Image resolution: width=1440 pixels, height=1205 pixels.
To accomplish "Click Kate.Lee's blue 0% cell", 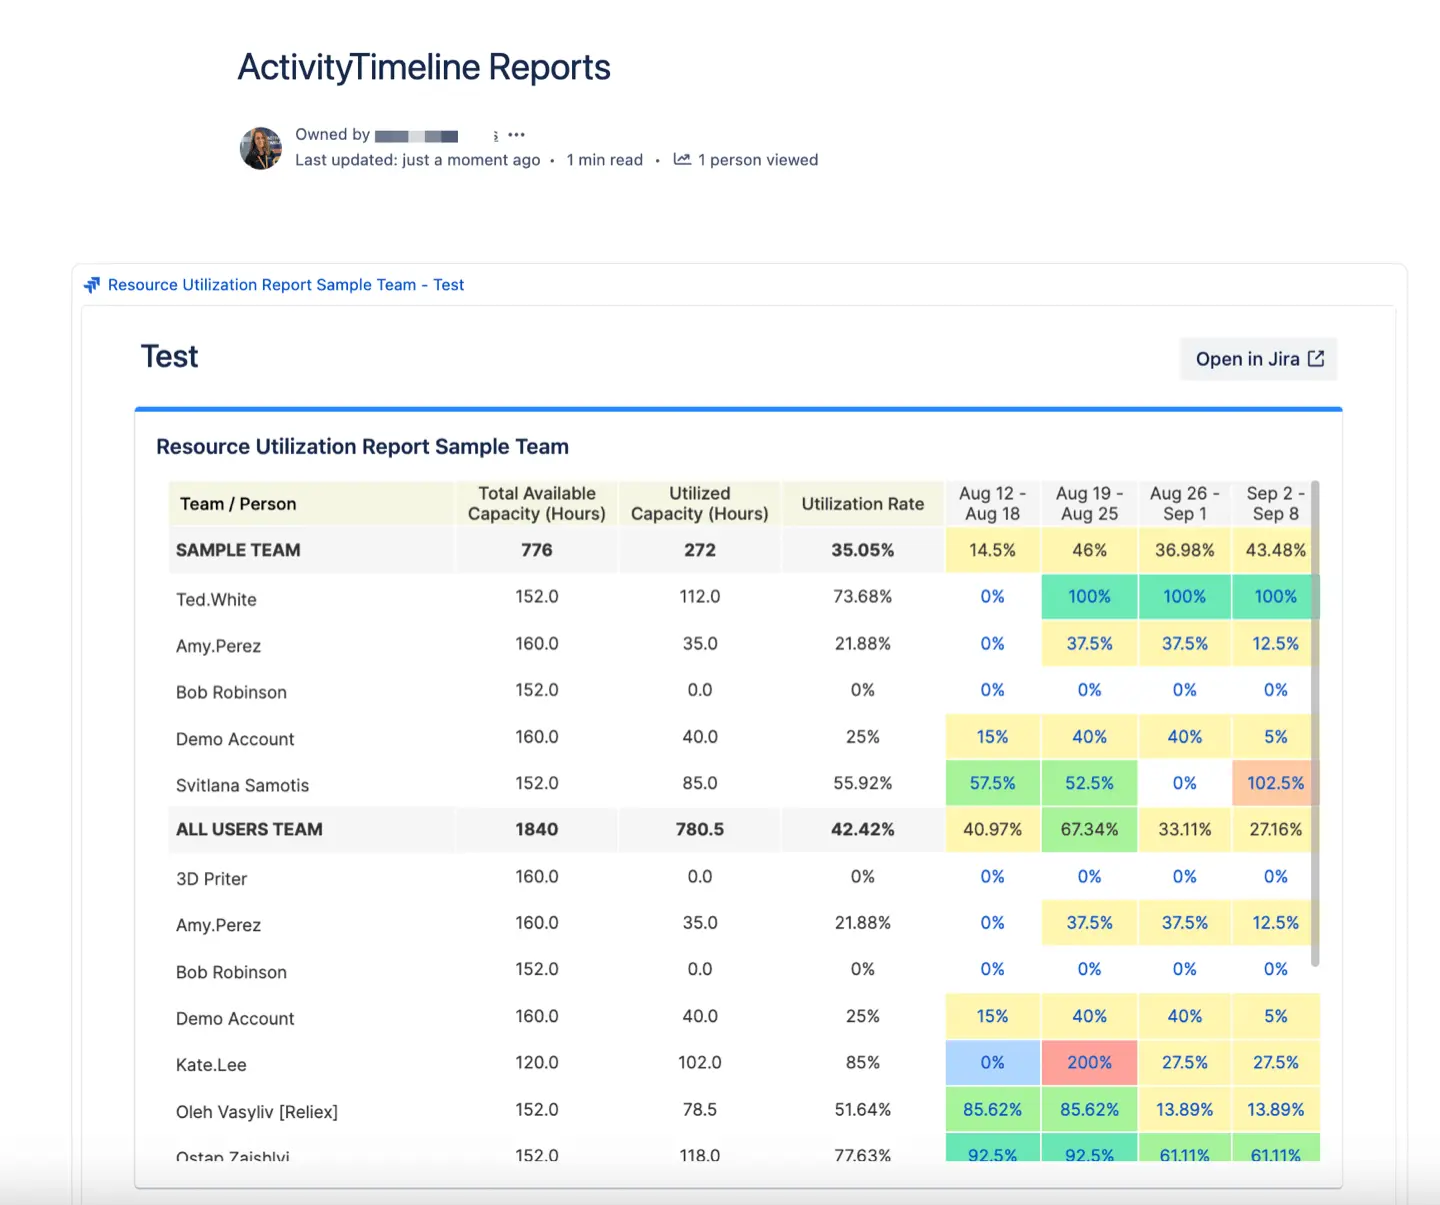I will 992,1062.
